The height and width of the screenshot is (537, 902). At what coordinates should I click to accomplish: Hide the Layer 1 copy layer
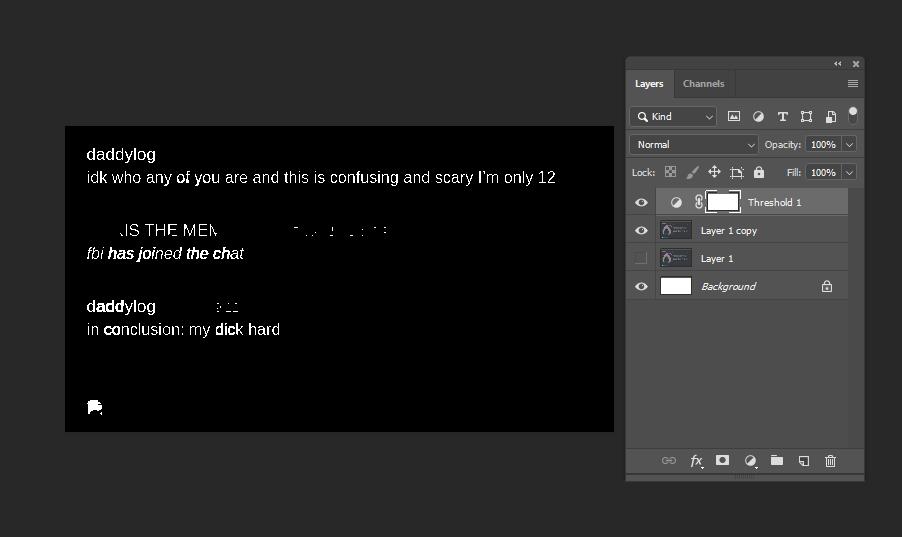point(641,230)
